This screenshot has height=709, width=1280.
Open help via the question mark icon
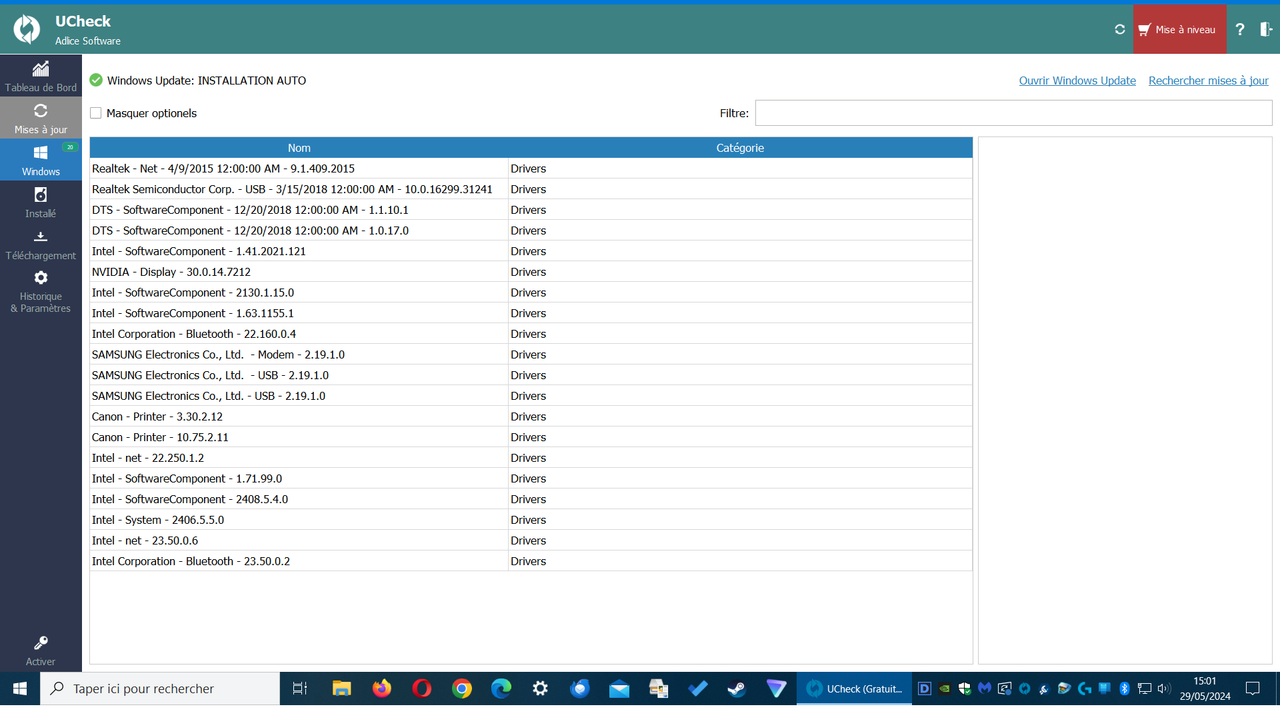tap(1240, 30)
